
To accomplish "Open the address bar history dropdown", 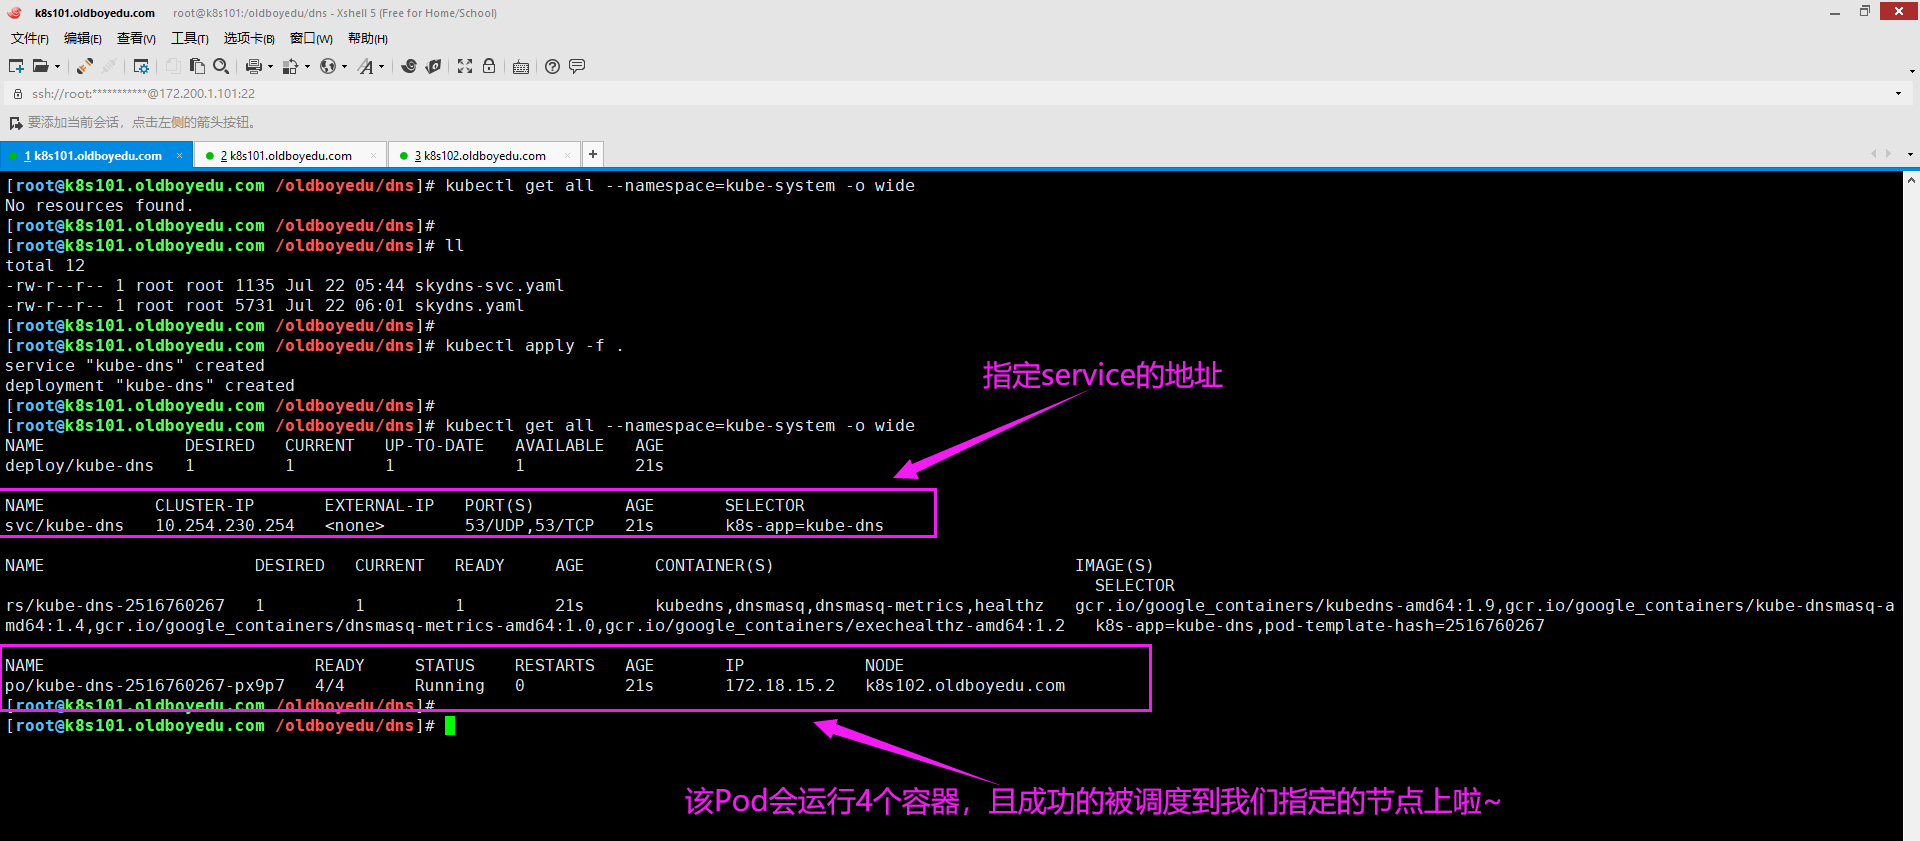I will point(1898,94).
